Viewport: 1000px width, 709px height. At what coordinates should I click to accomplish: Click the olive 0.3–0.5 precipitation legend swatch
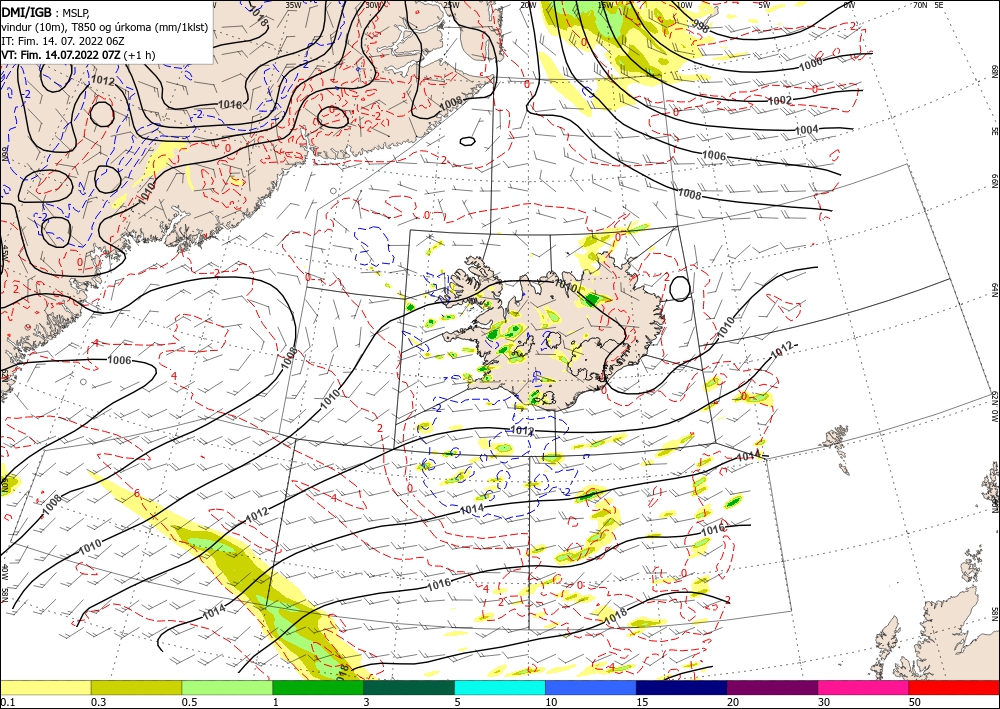coord(136,687)
